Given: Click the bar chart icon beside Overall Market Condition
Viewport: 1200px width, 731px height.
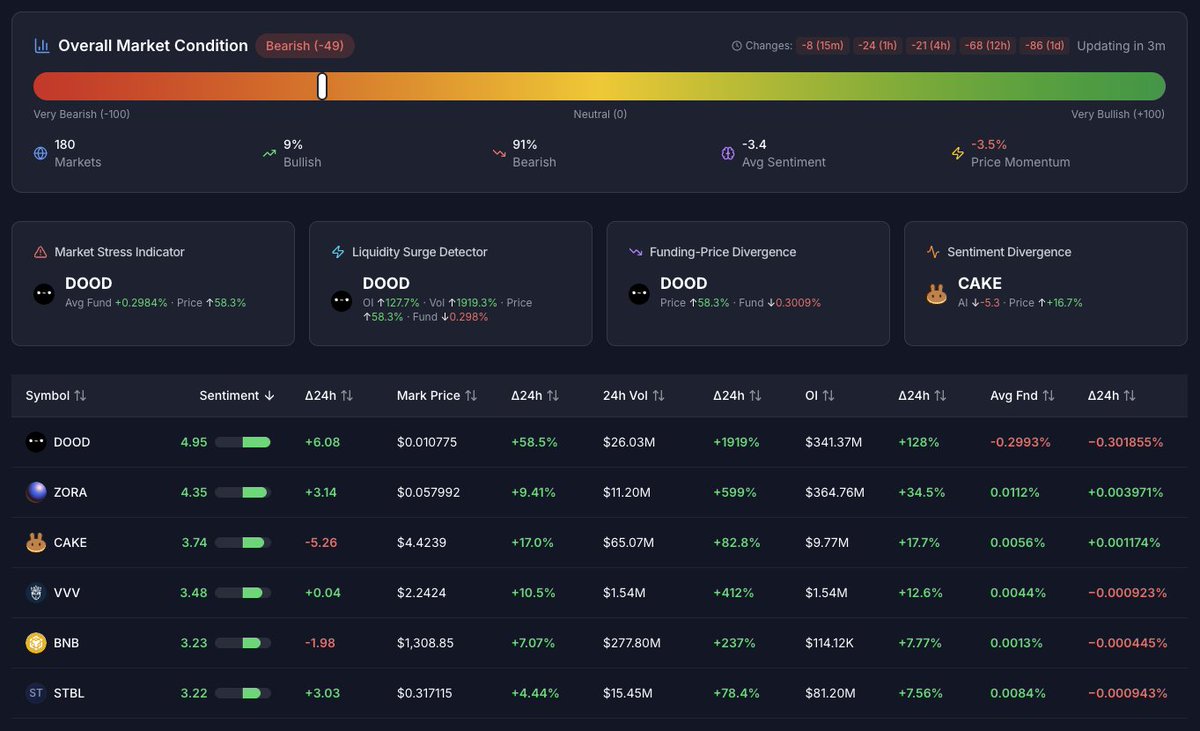Looking at the screenshot, I should tap(42, 45).
